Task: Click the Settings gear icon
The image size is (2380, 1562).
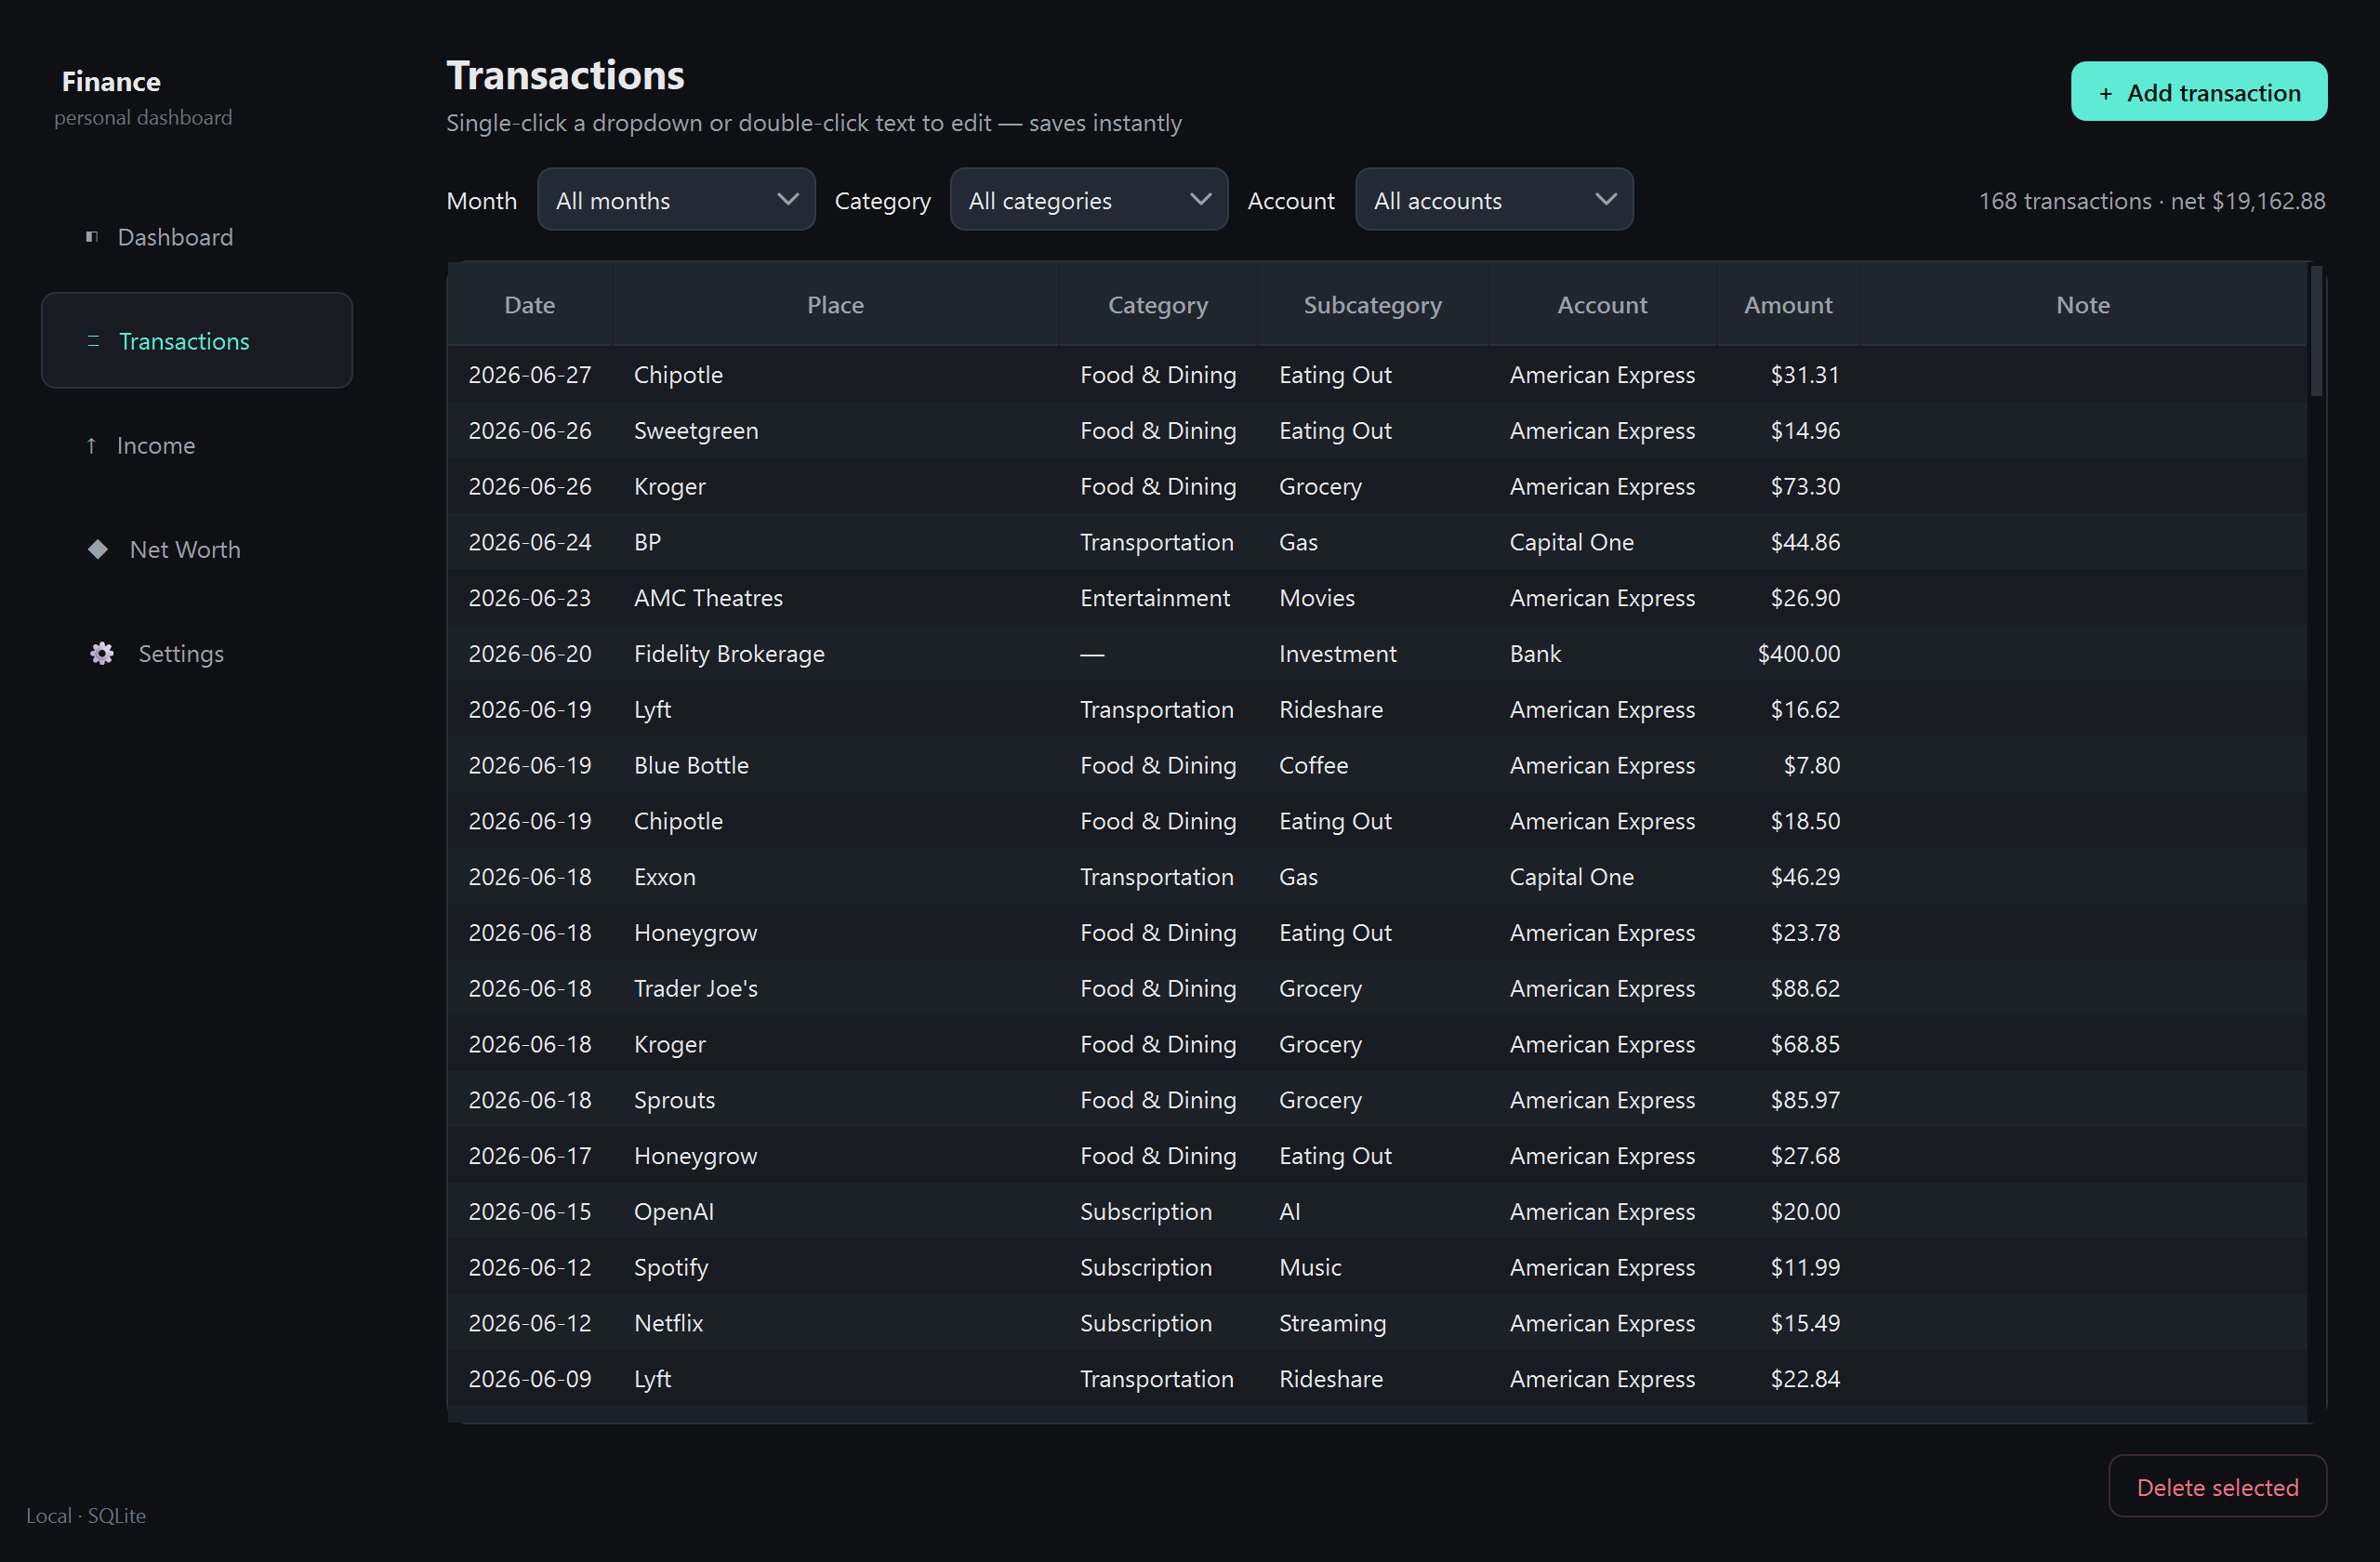Action: pos(102,653)
